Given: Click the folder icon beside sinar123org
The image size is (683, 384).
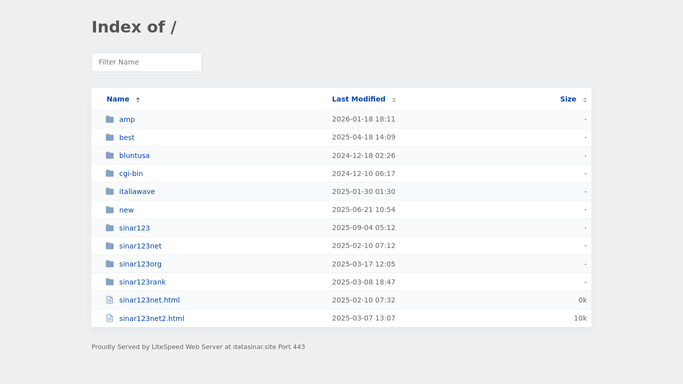Looking at the screenshot, I should point(110,264).
